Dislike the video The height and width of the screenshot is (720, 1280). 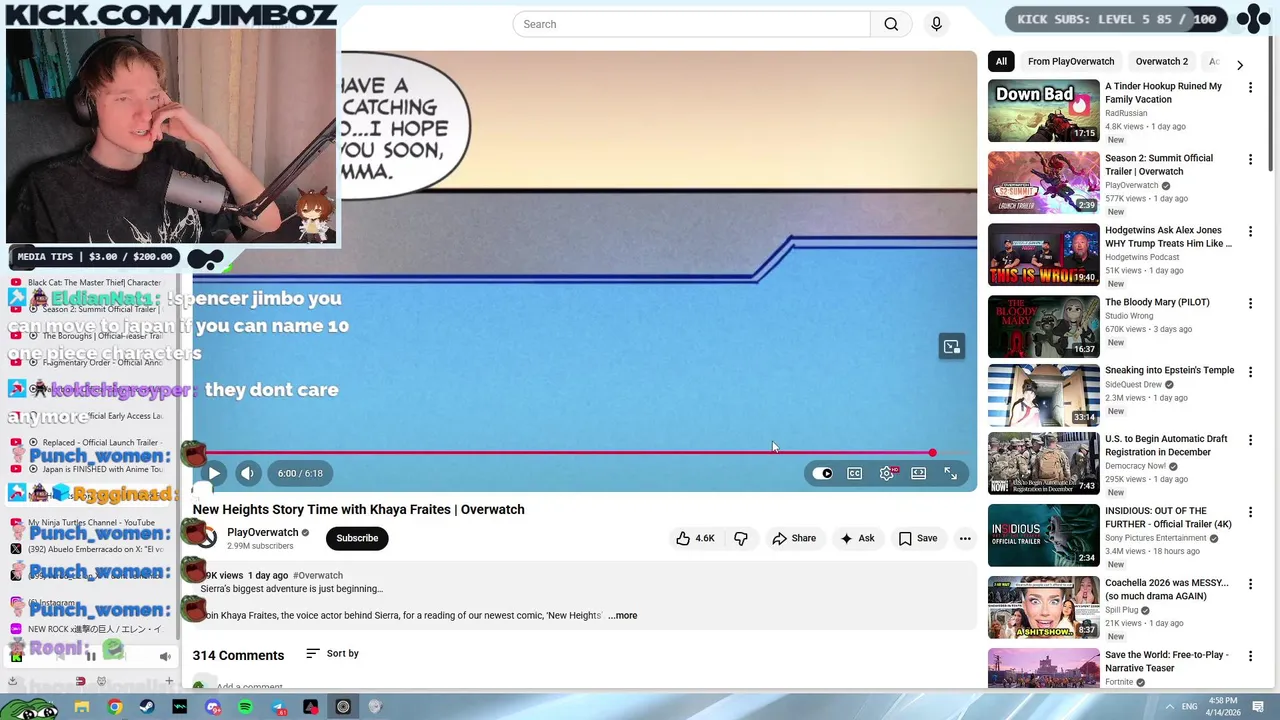(x=741, y=538)
